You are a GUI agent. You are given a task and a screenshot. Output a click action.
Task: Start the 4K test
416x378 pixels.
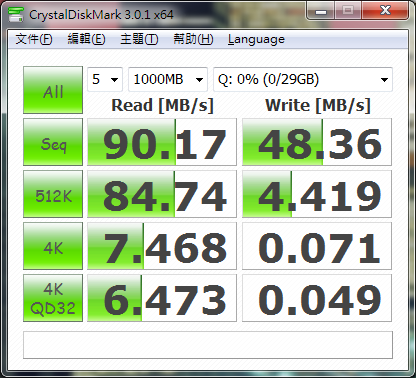[x=53, y=246]
